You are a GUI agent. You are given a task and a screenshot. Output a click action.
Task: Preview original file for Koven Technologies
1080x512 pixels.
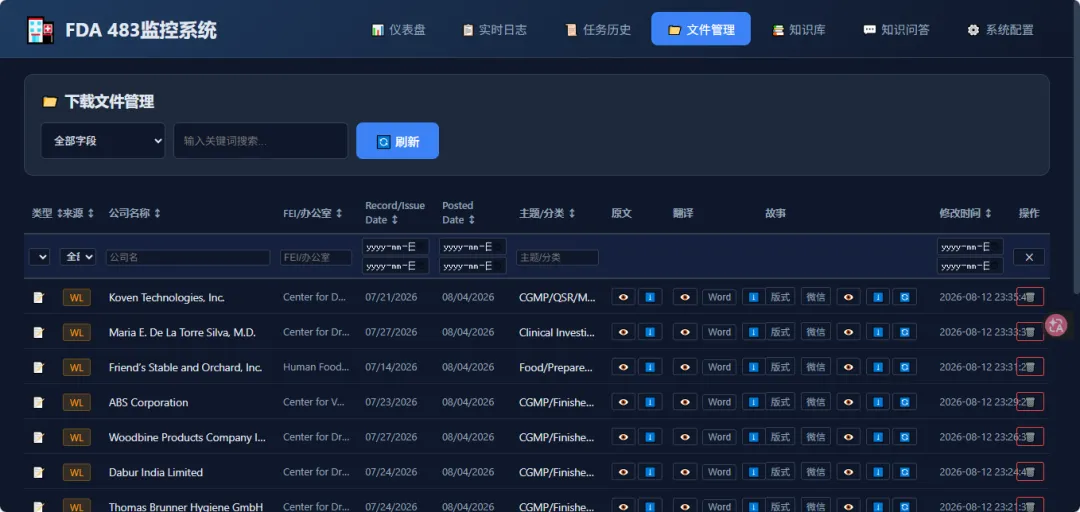coord(623,297)
